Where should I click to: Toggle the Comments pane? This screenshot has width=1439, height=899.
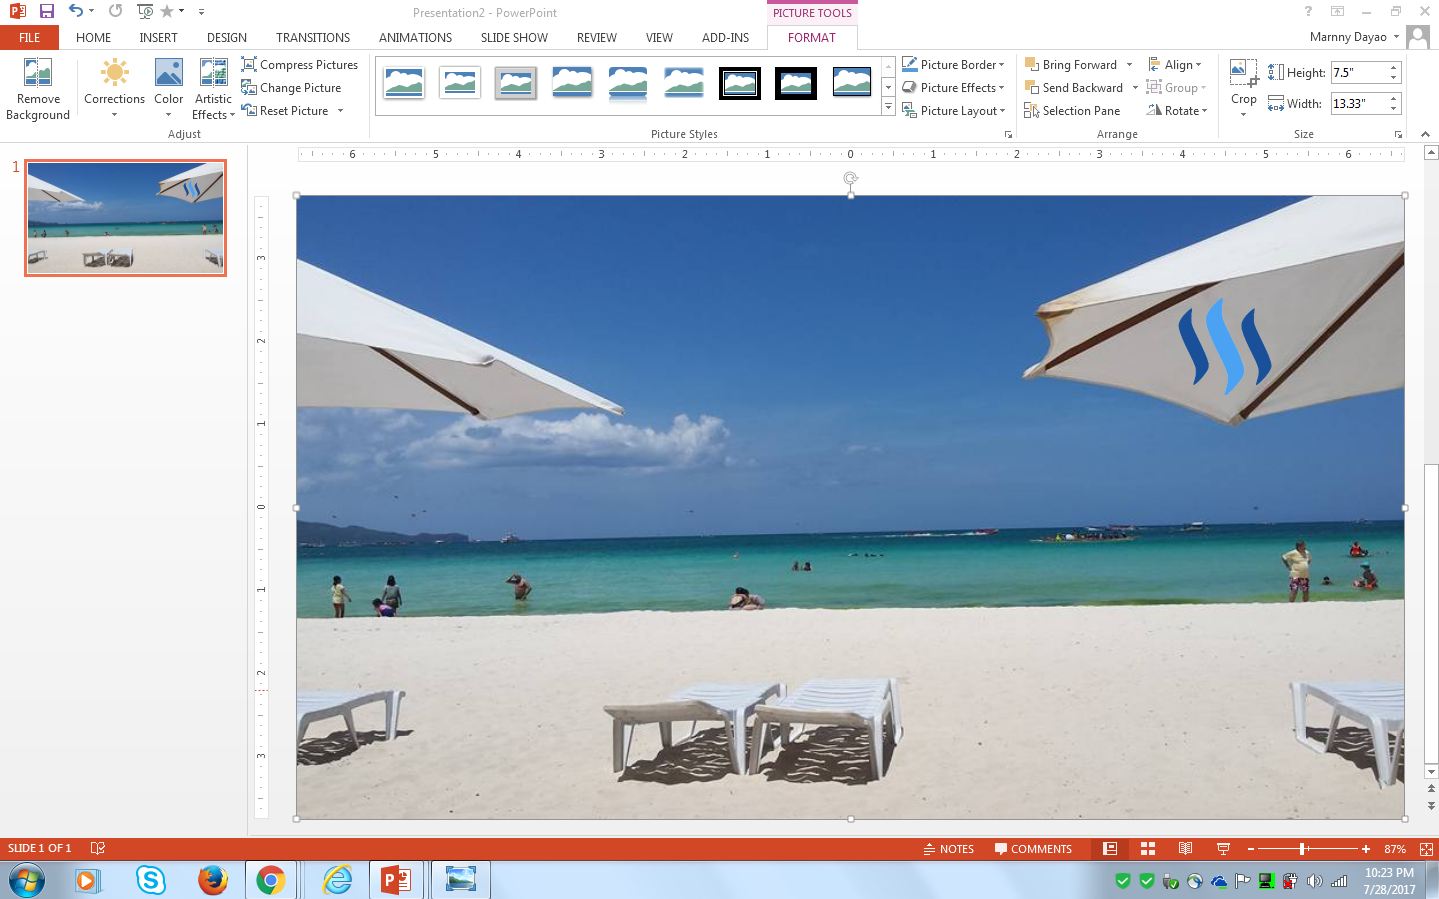1033,849
